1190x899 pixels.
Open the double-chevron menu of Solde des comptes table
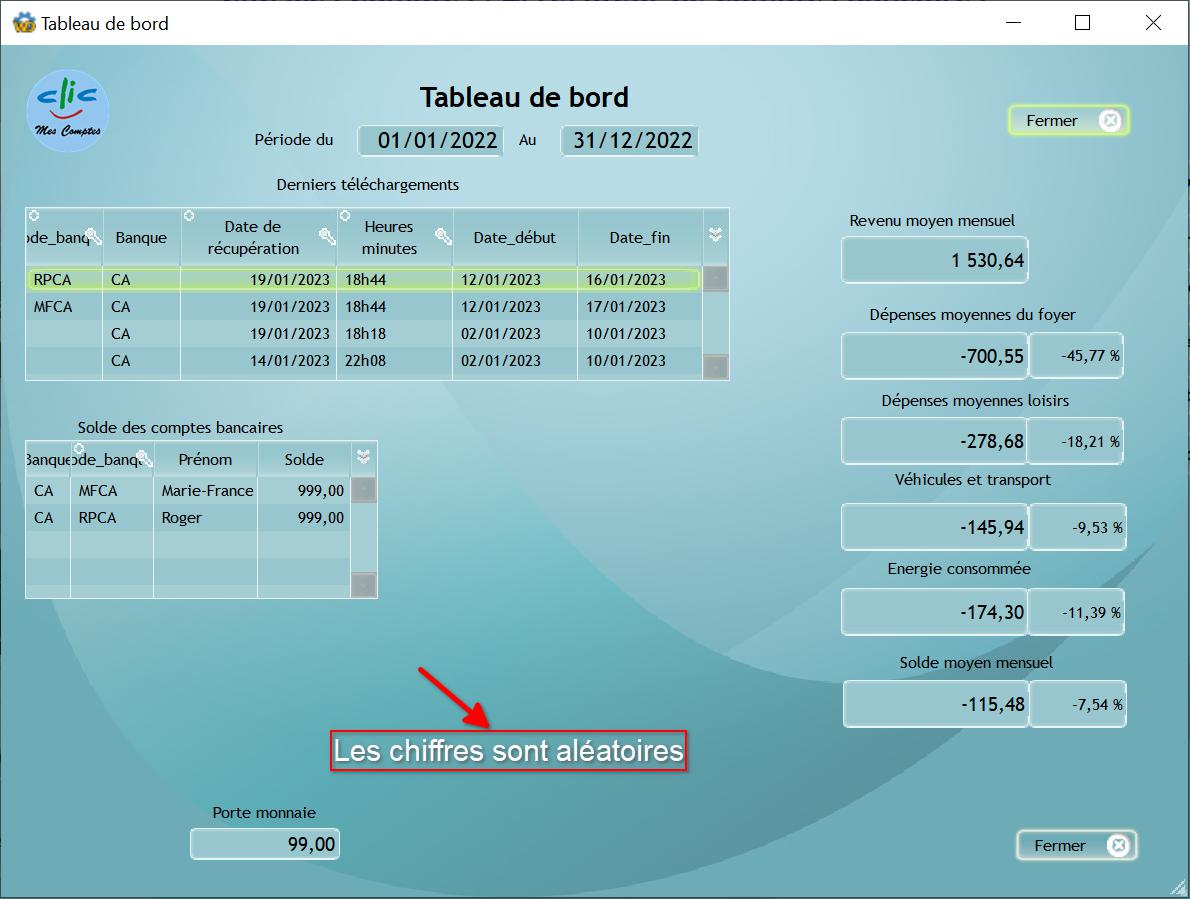click(364, 457)
